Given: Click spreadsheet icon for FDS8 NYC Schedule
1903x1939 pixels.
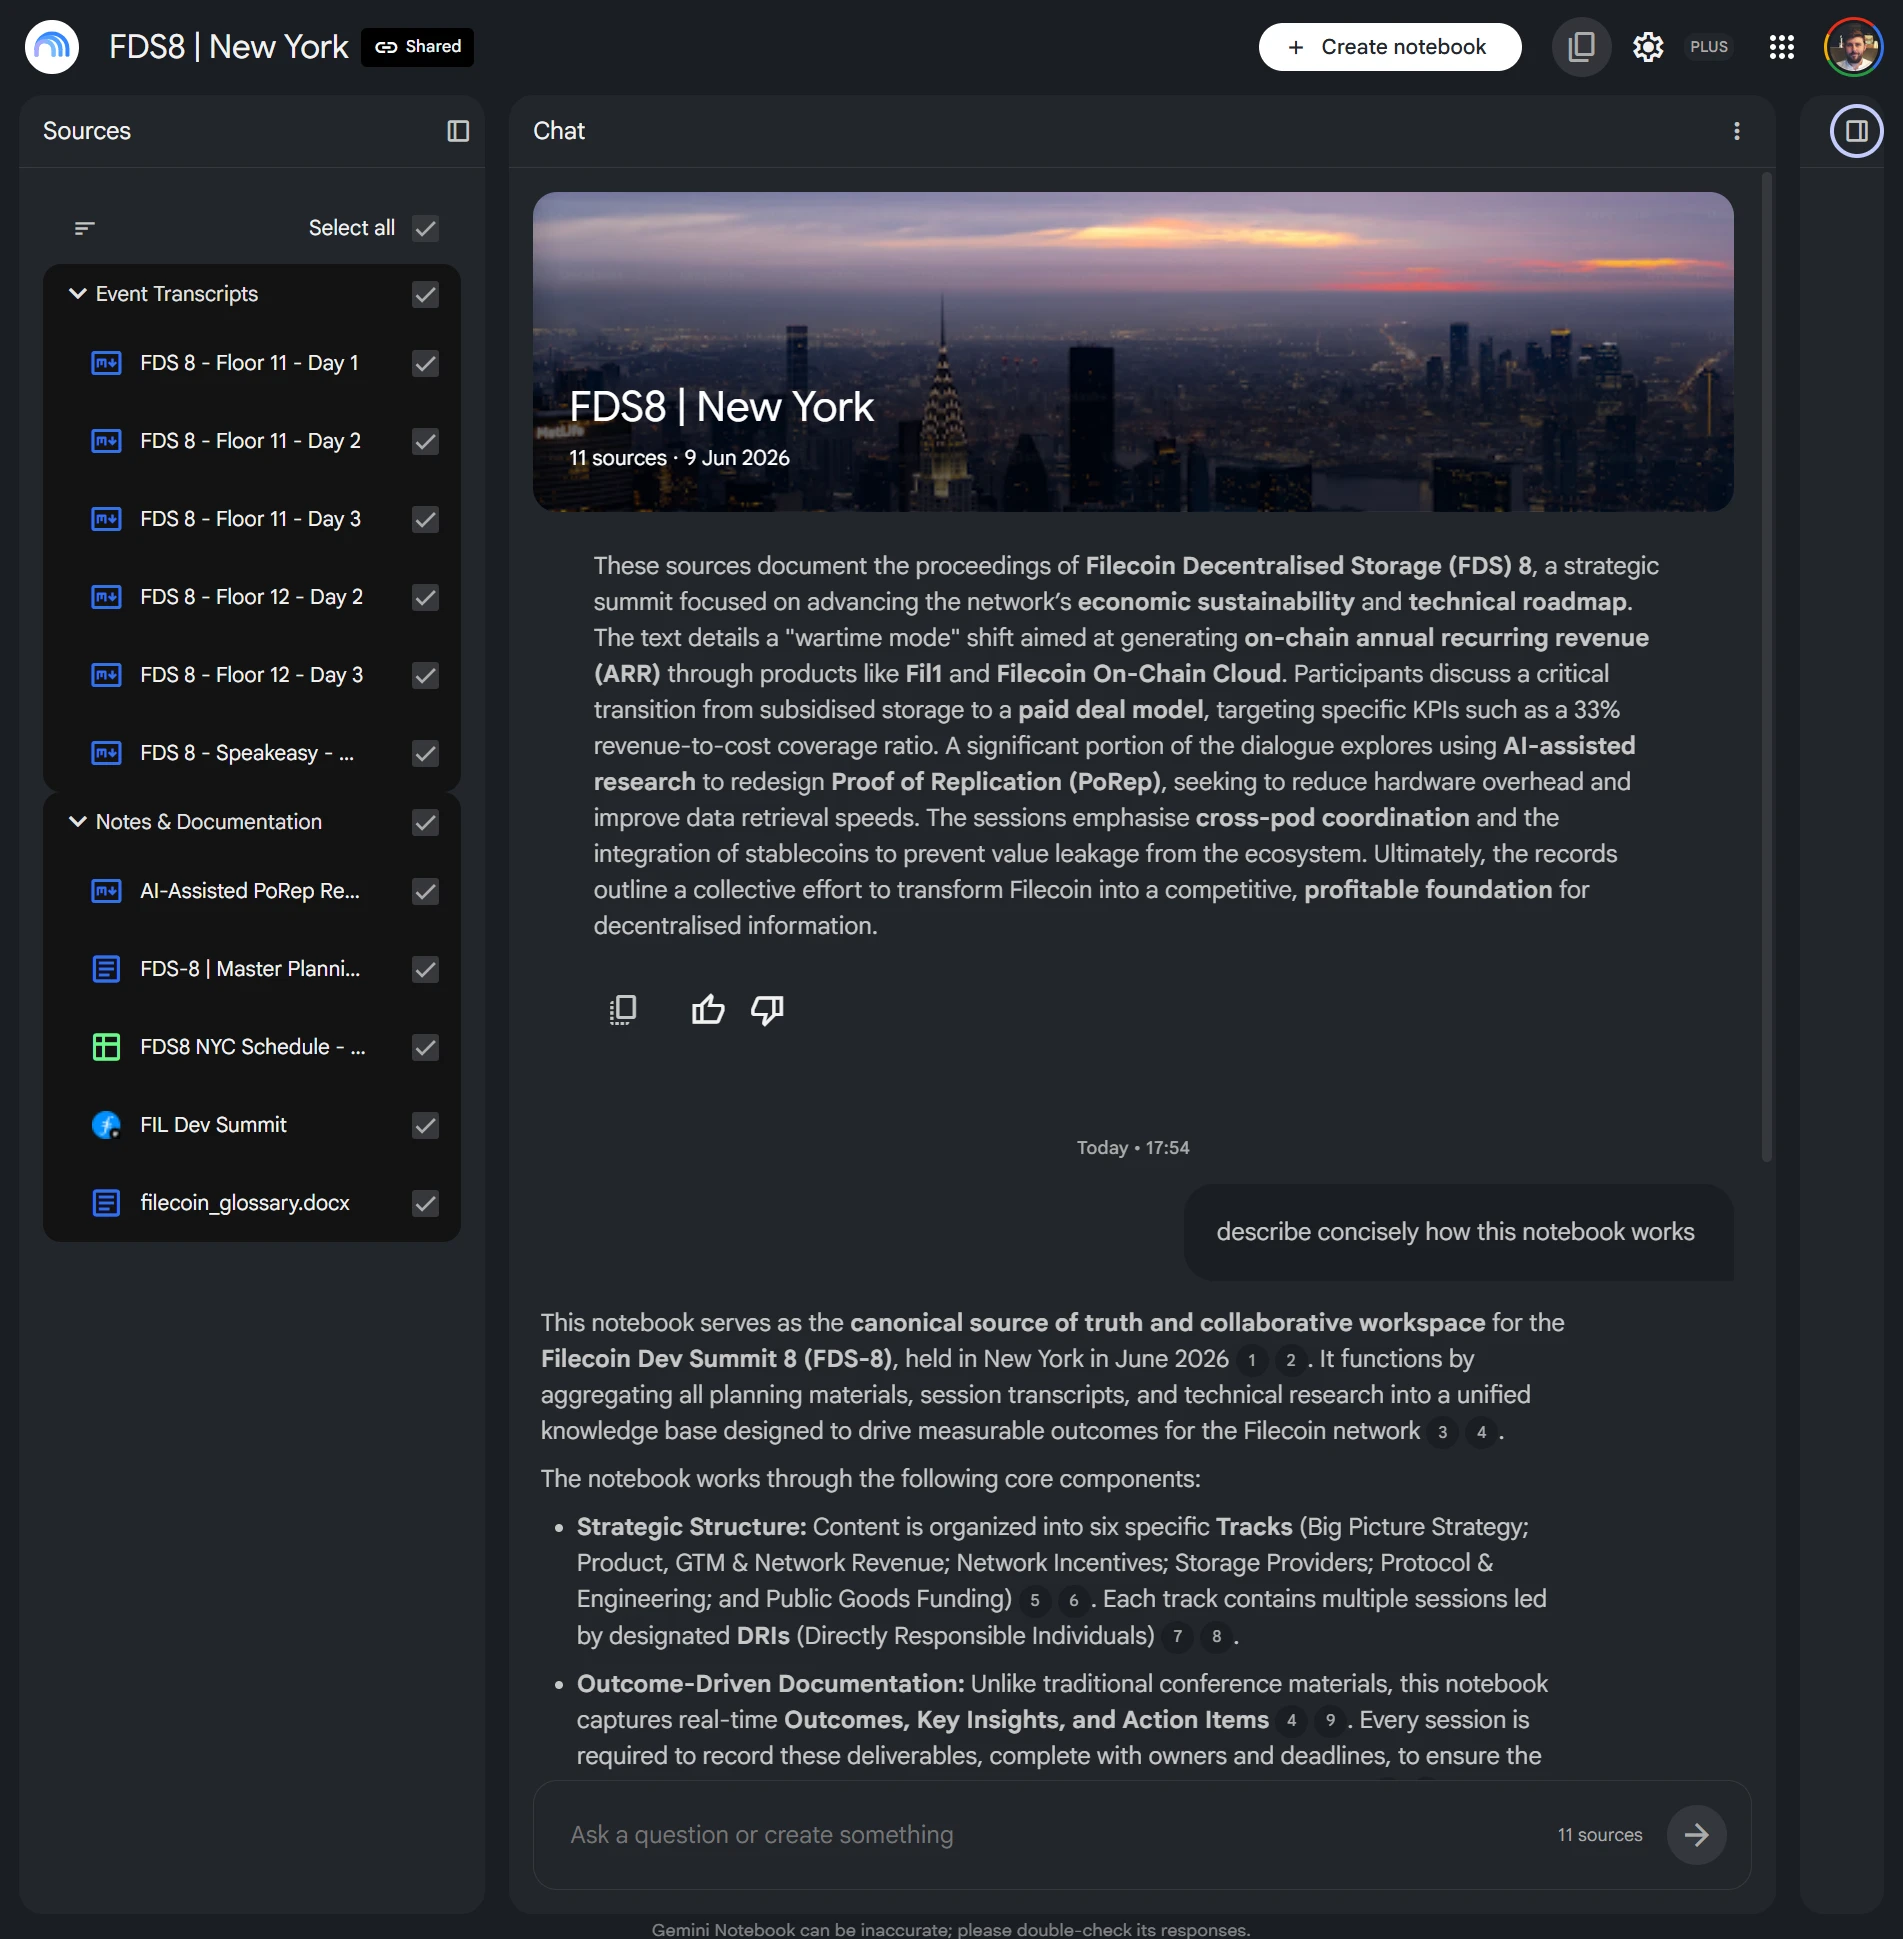Looking at the screenshot, I should coord(106,1047).
